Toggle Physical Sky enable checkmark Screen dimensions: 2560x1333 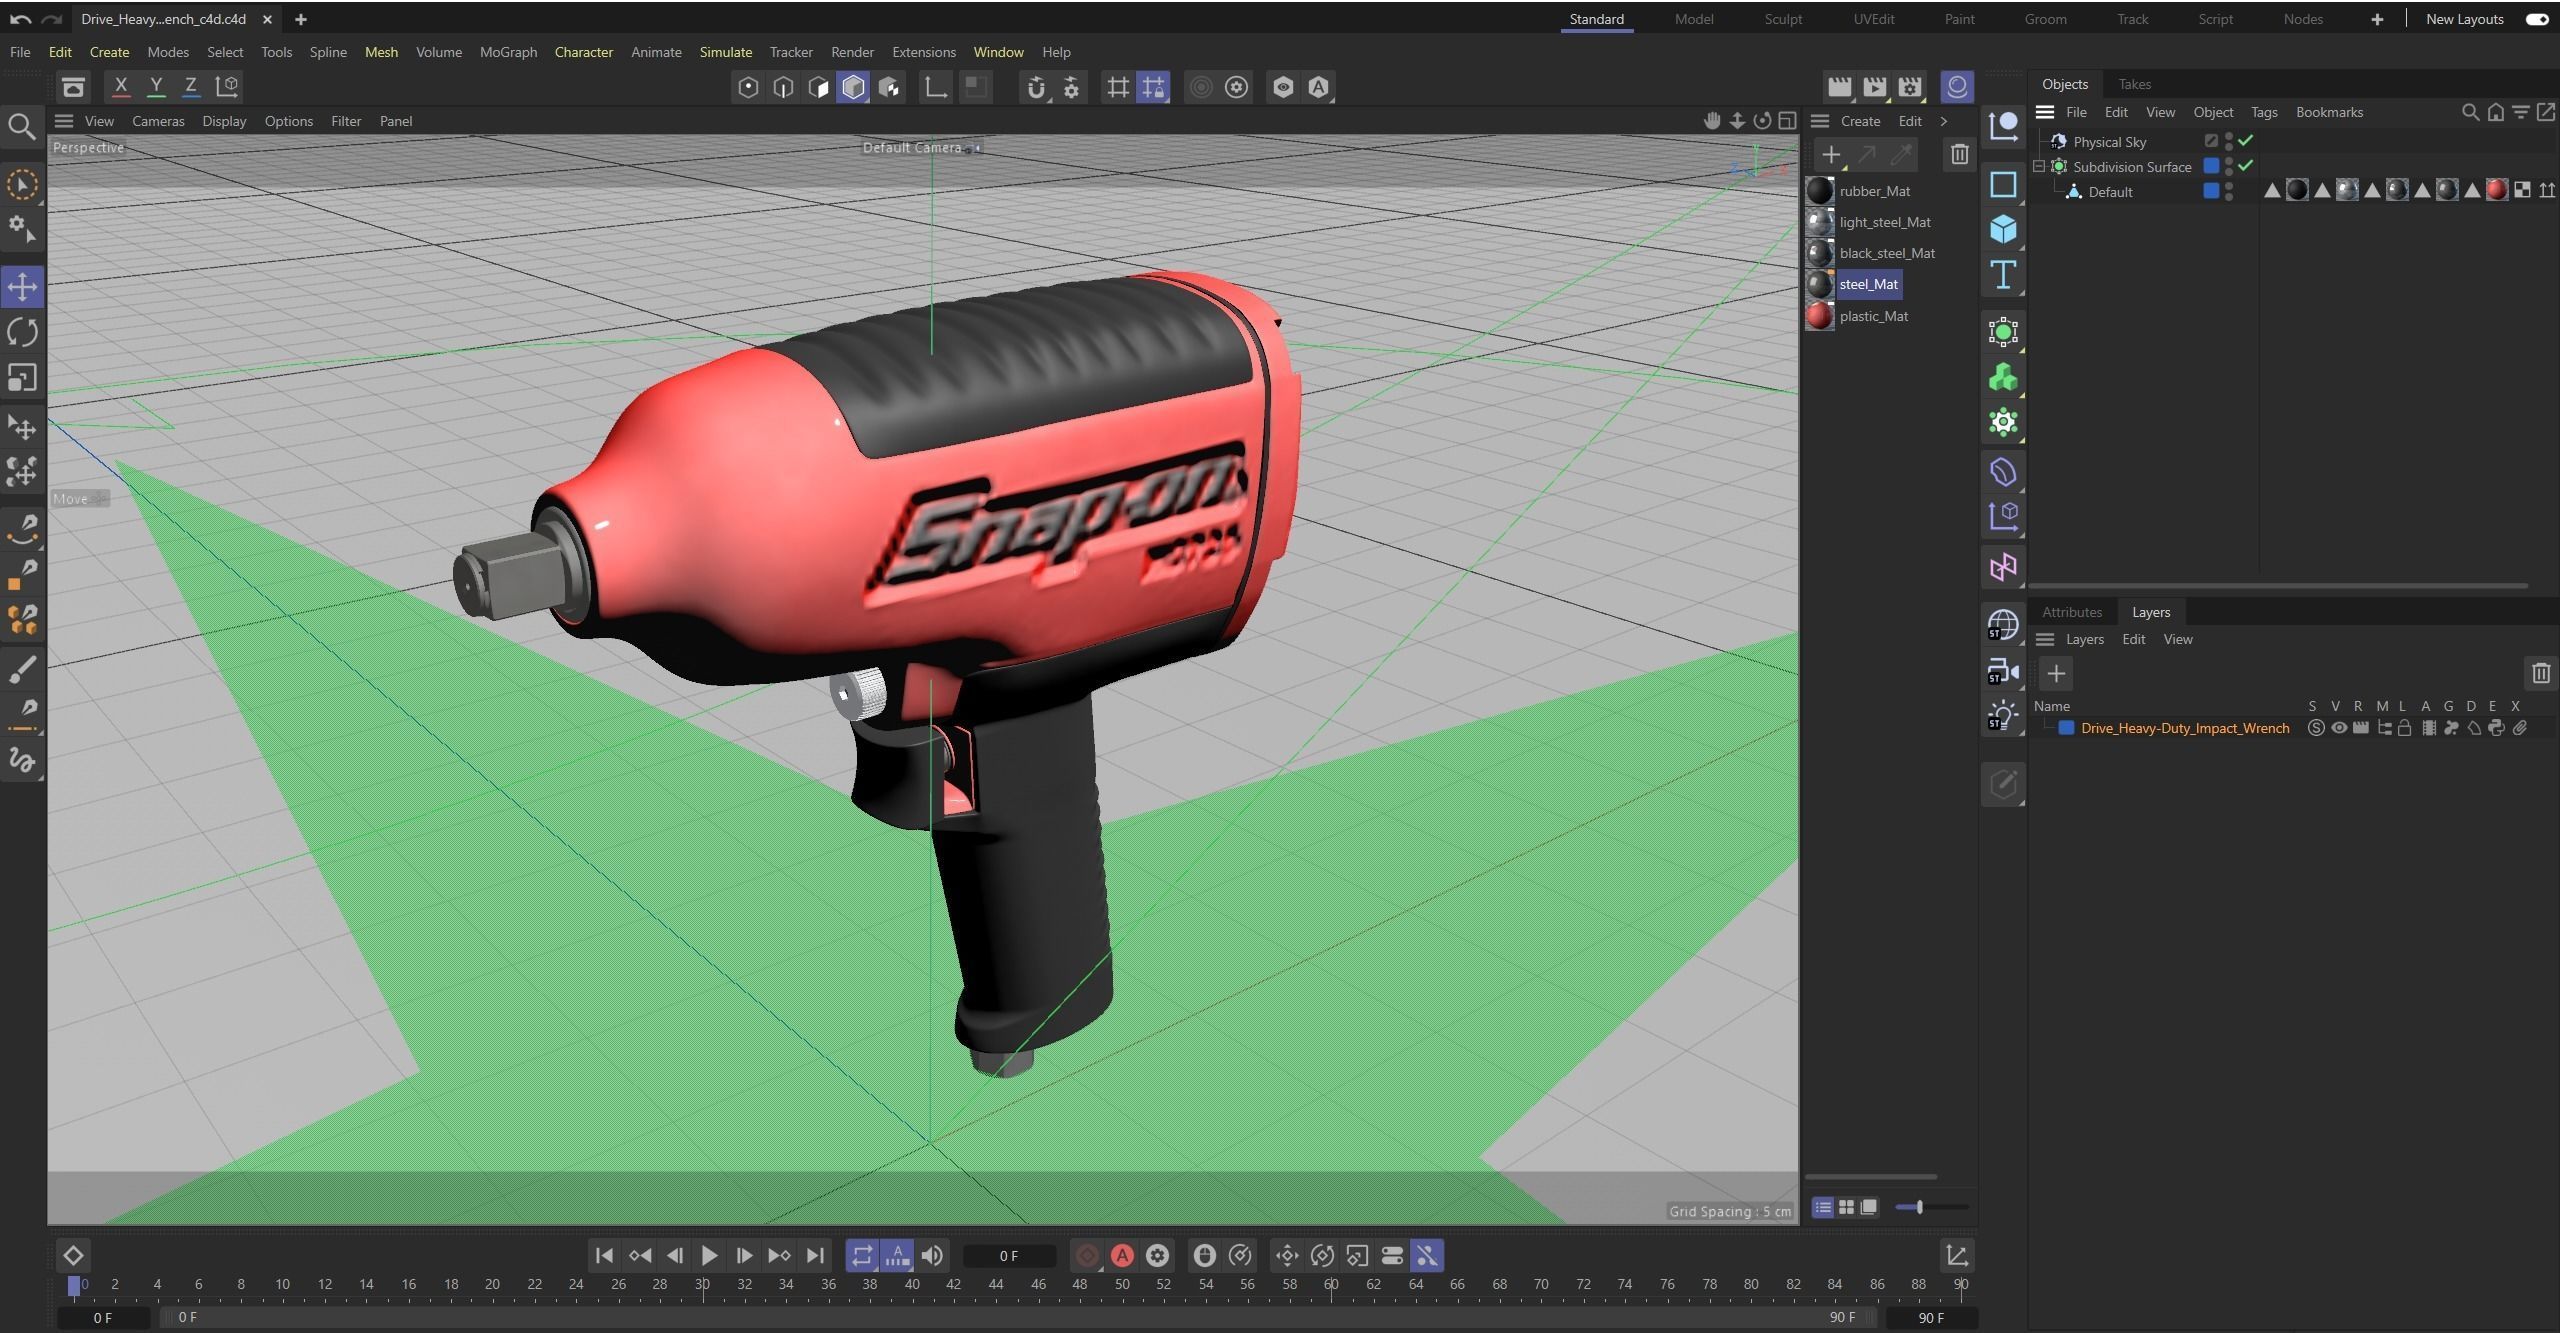2246,141
